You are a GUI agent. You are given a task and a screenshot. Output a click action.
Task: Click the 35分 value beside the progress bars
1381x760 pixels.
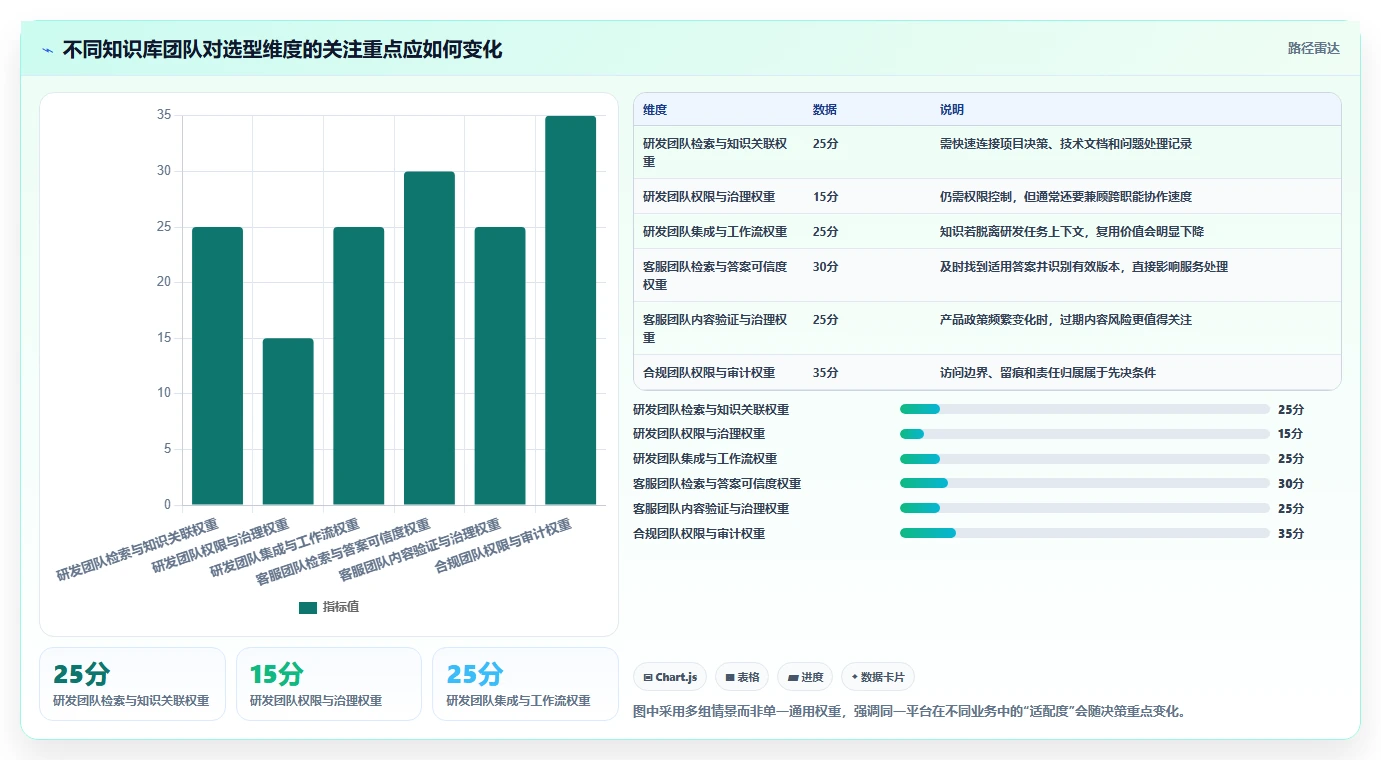(1291, 534)
